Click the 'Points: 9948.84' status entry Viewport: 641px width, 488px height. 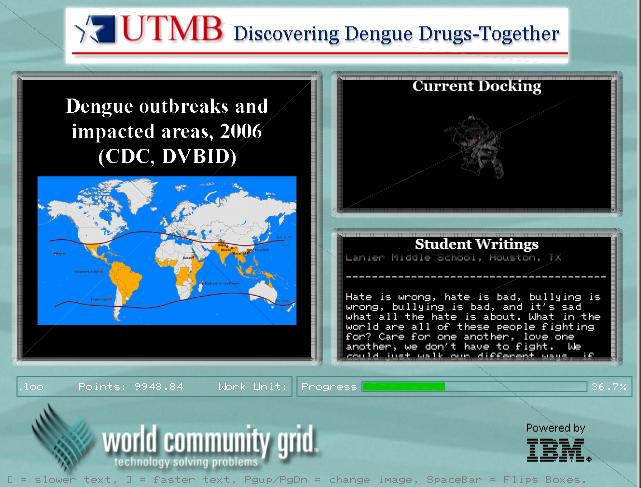(x=131, y=387)
